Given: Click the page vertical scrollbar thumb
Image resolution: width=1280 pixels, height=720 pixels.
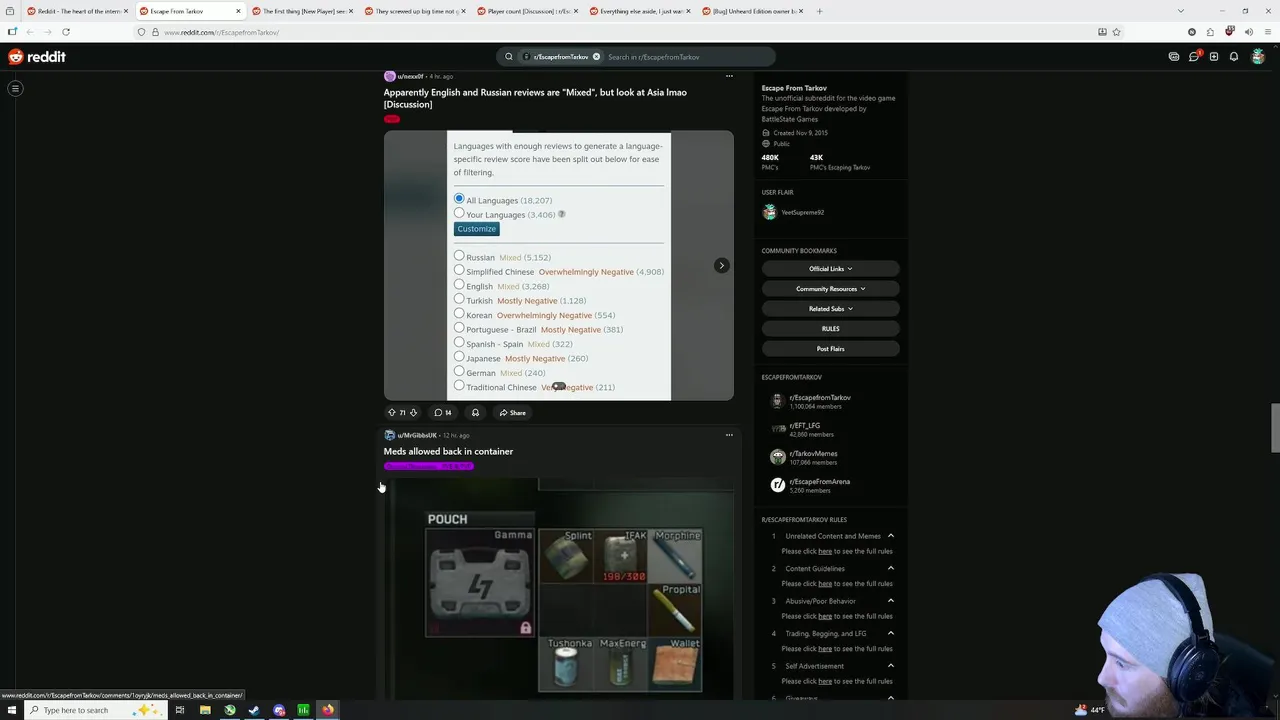Looking at the screenshot, I should point(1275,428).
